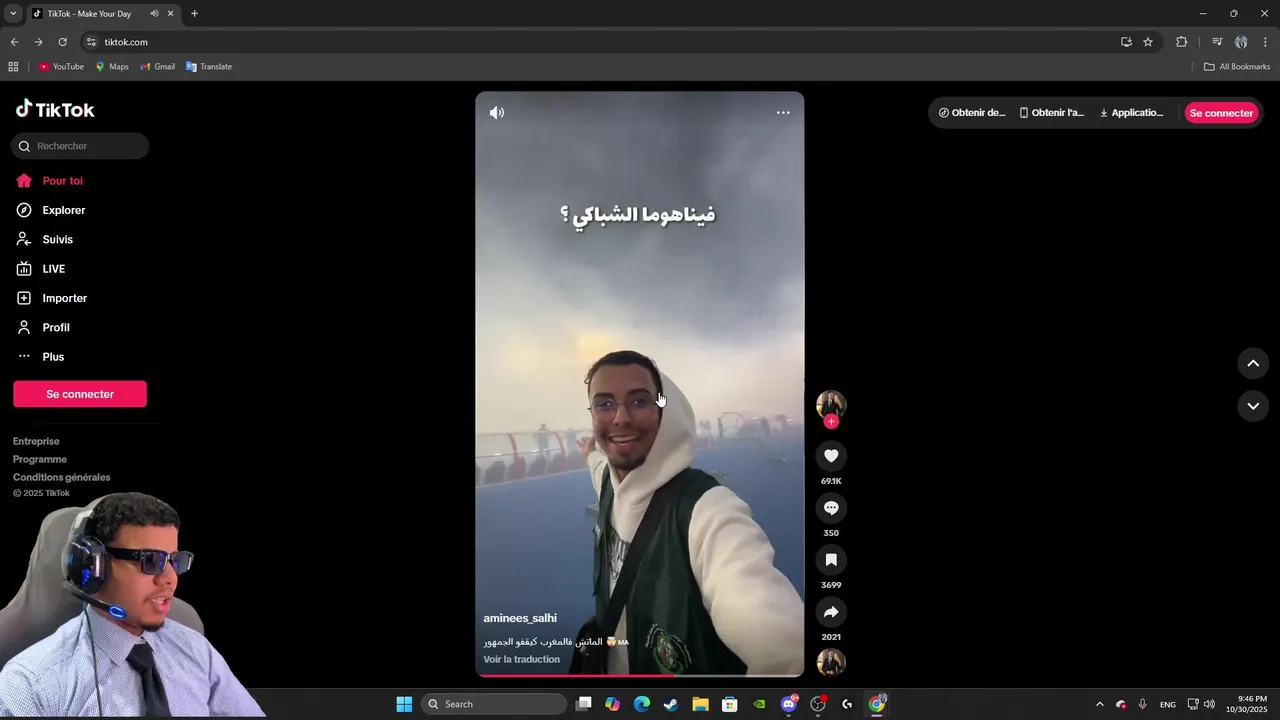Viewport: 1280px width, 720px height.
Task: Open Chrome apps grid shortcut
Action: coord(13,67)
